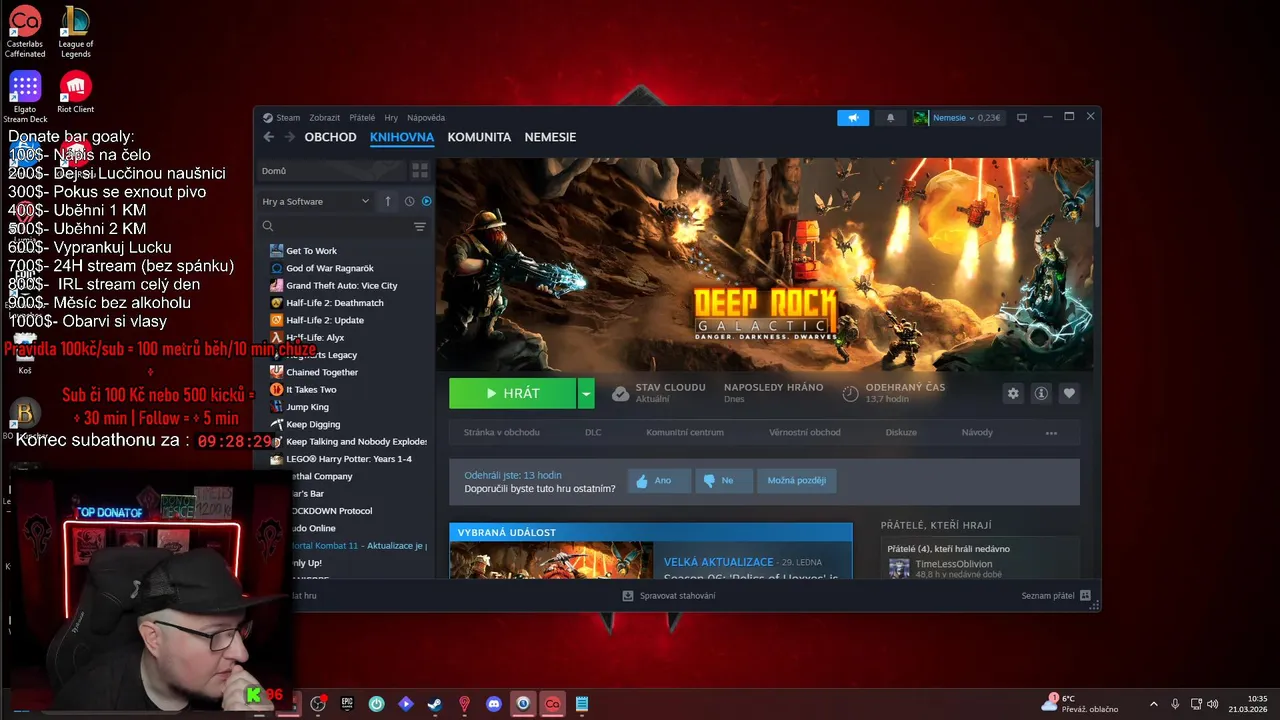Viewport: 1280px width, 720px height.
Task: Click the library search input field
Action: tap(342, 227)
